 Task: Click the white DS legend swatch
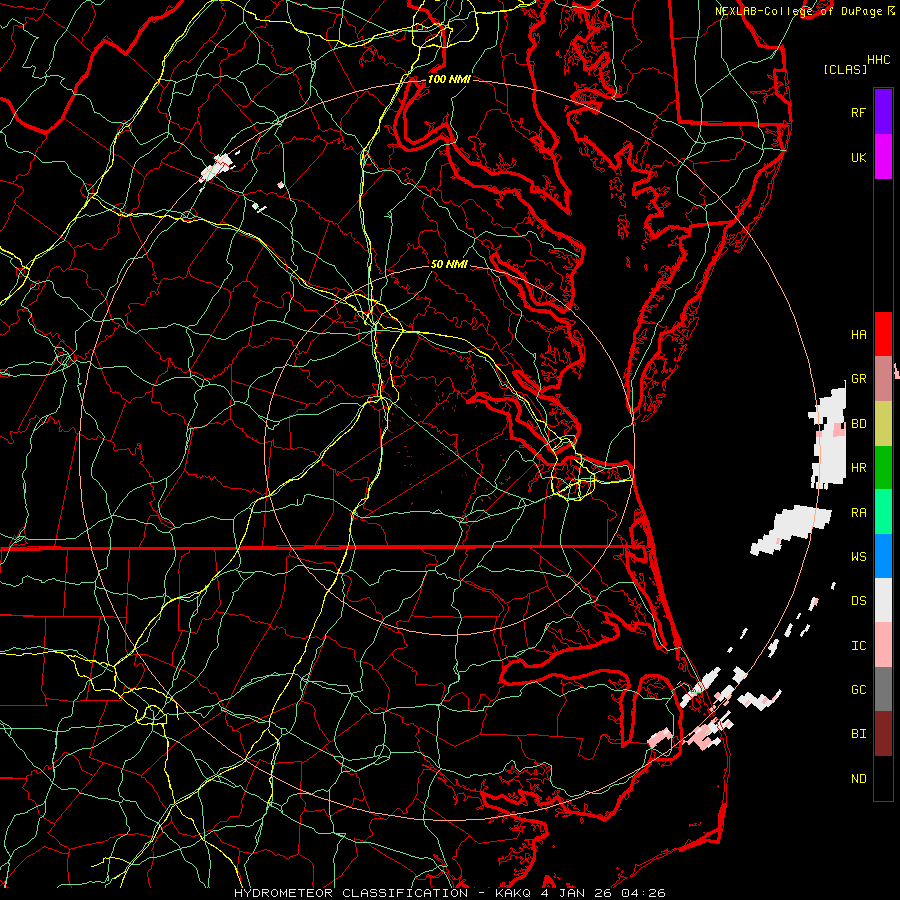883,600
